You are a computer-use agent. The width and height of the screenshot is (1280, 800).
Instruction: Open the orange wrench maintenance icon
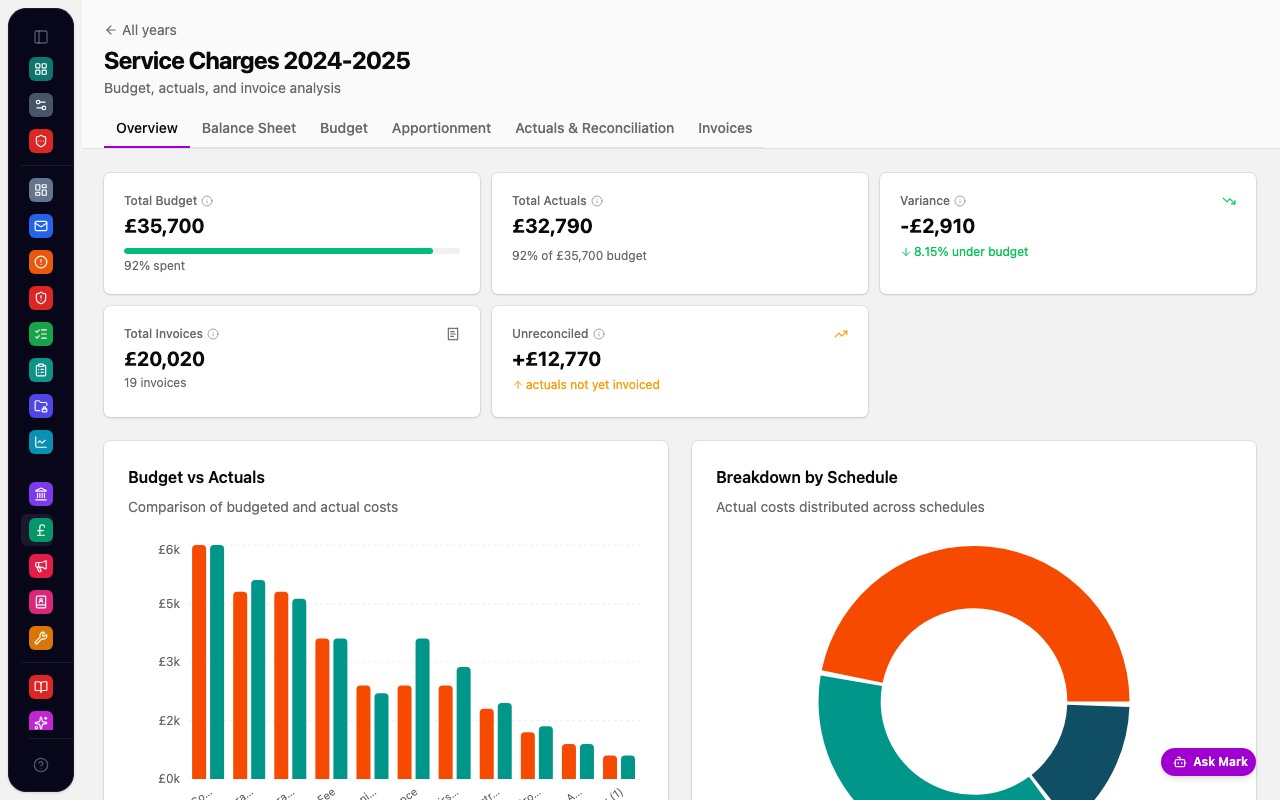click(x=41, y=638)
